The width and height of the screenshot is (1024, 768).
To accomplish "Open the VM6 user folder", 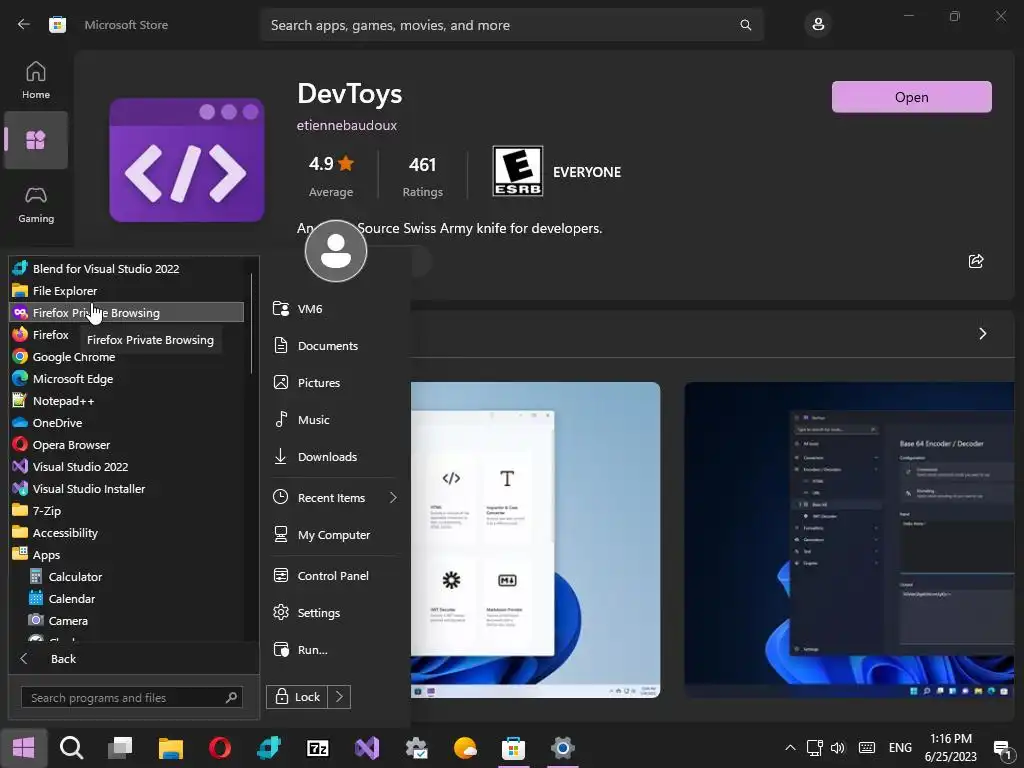I will [x=333, y=309].
